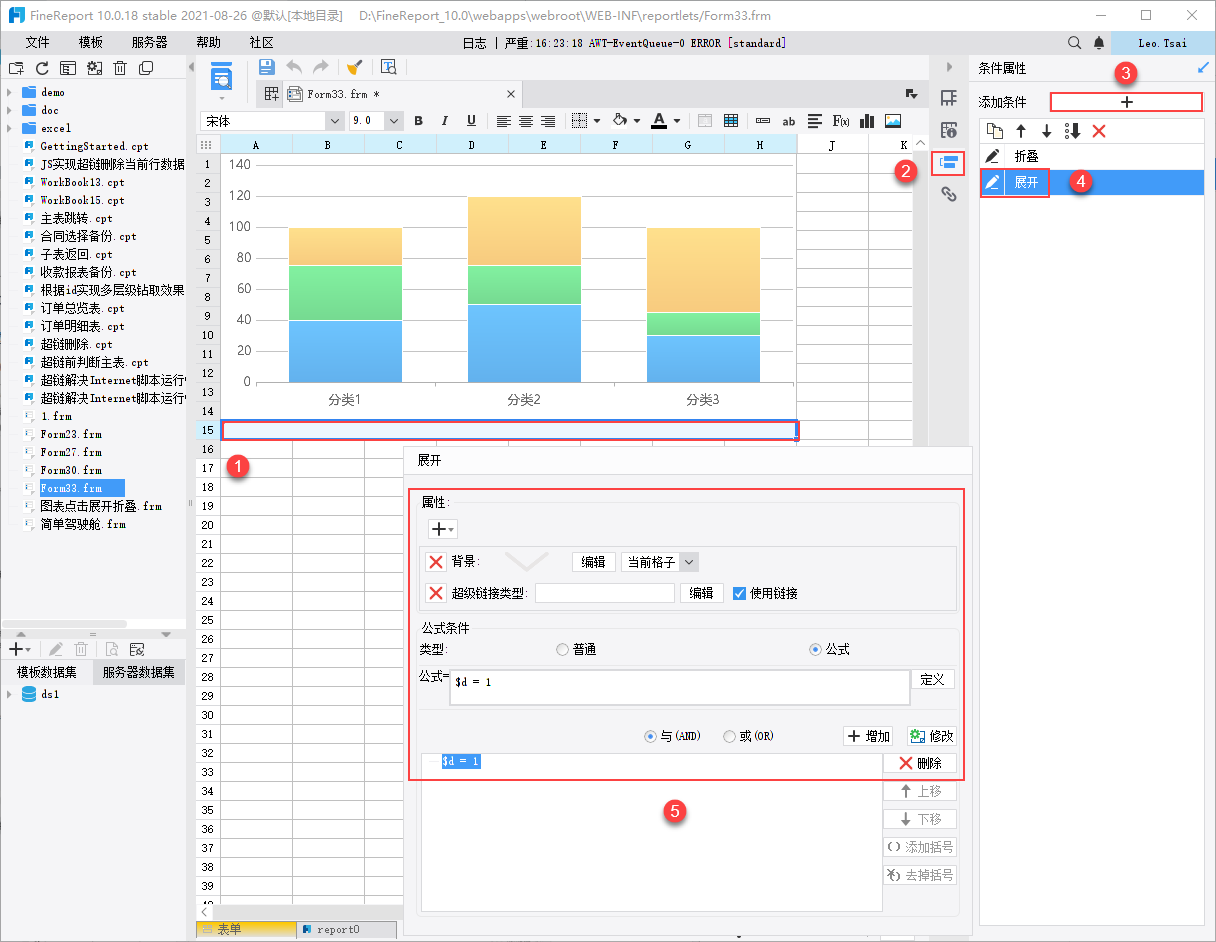Toggle bold text formatting
This screenshot has height=942, width=1216.
click(x=418, y=121)
